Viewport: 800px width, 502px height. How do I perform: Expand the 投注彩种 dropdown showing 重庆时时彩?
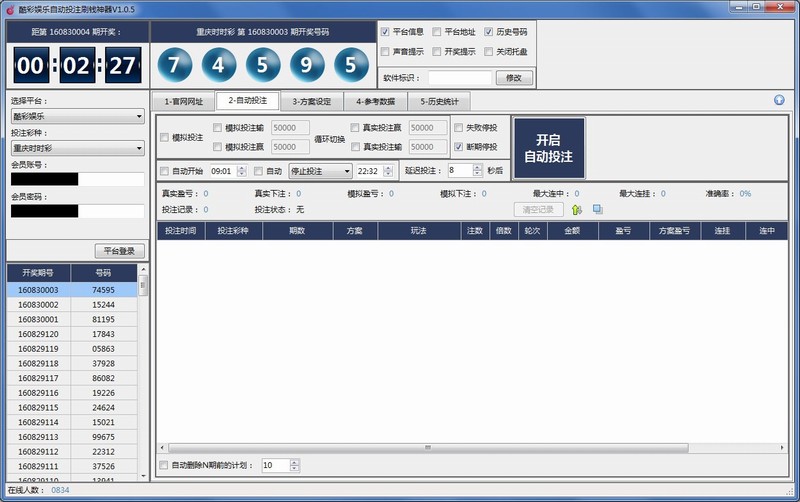[77, 148]
